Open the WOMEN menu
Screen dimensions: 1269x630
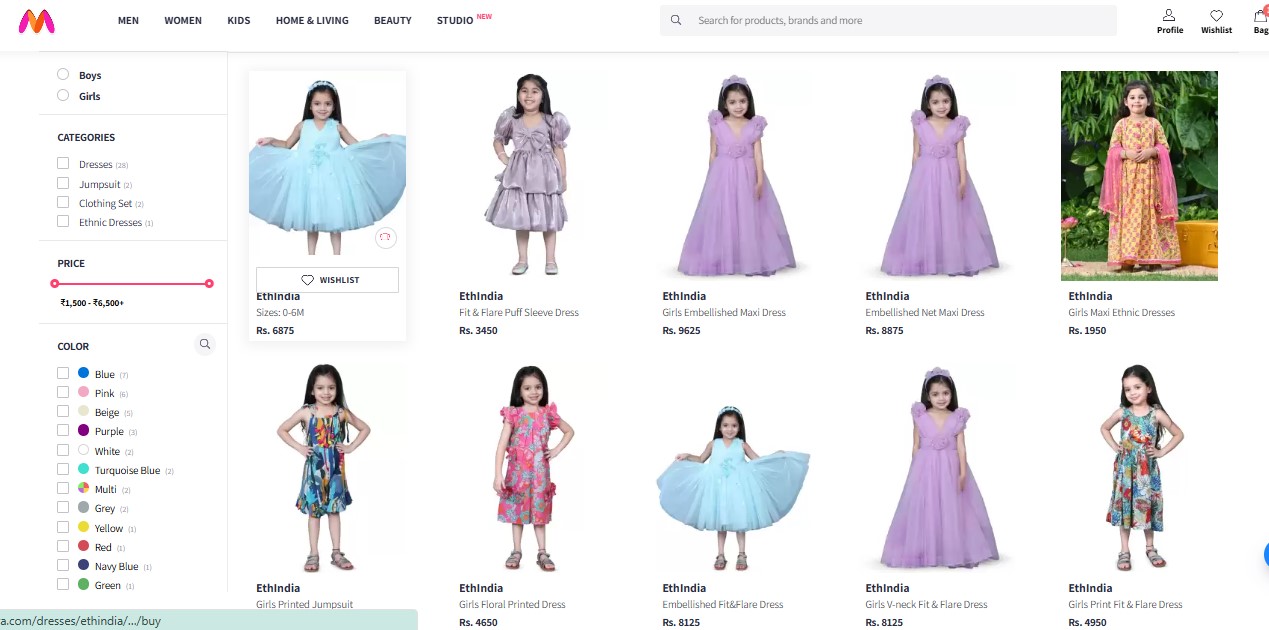183,20
